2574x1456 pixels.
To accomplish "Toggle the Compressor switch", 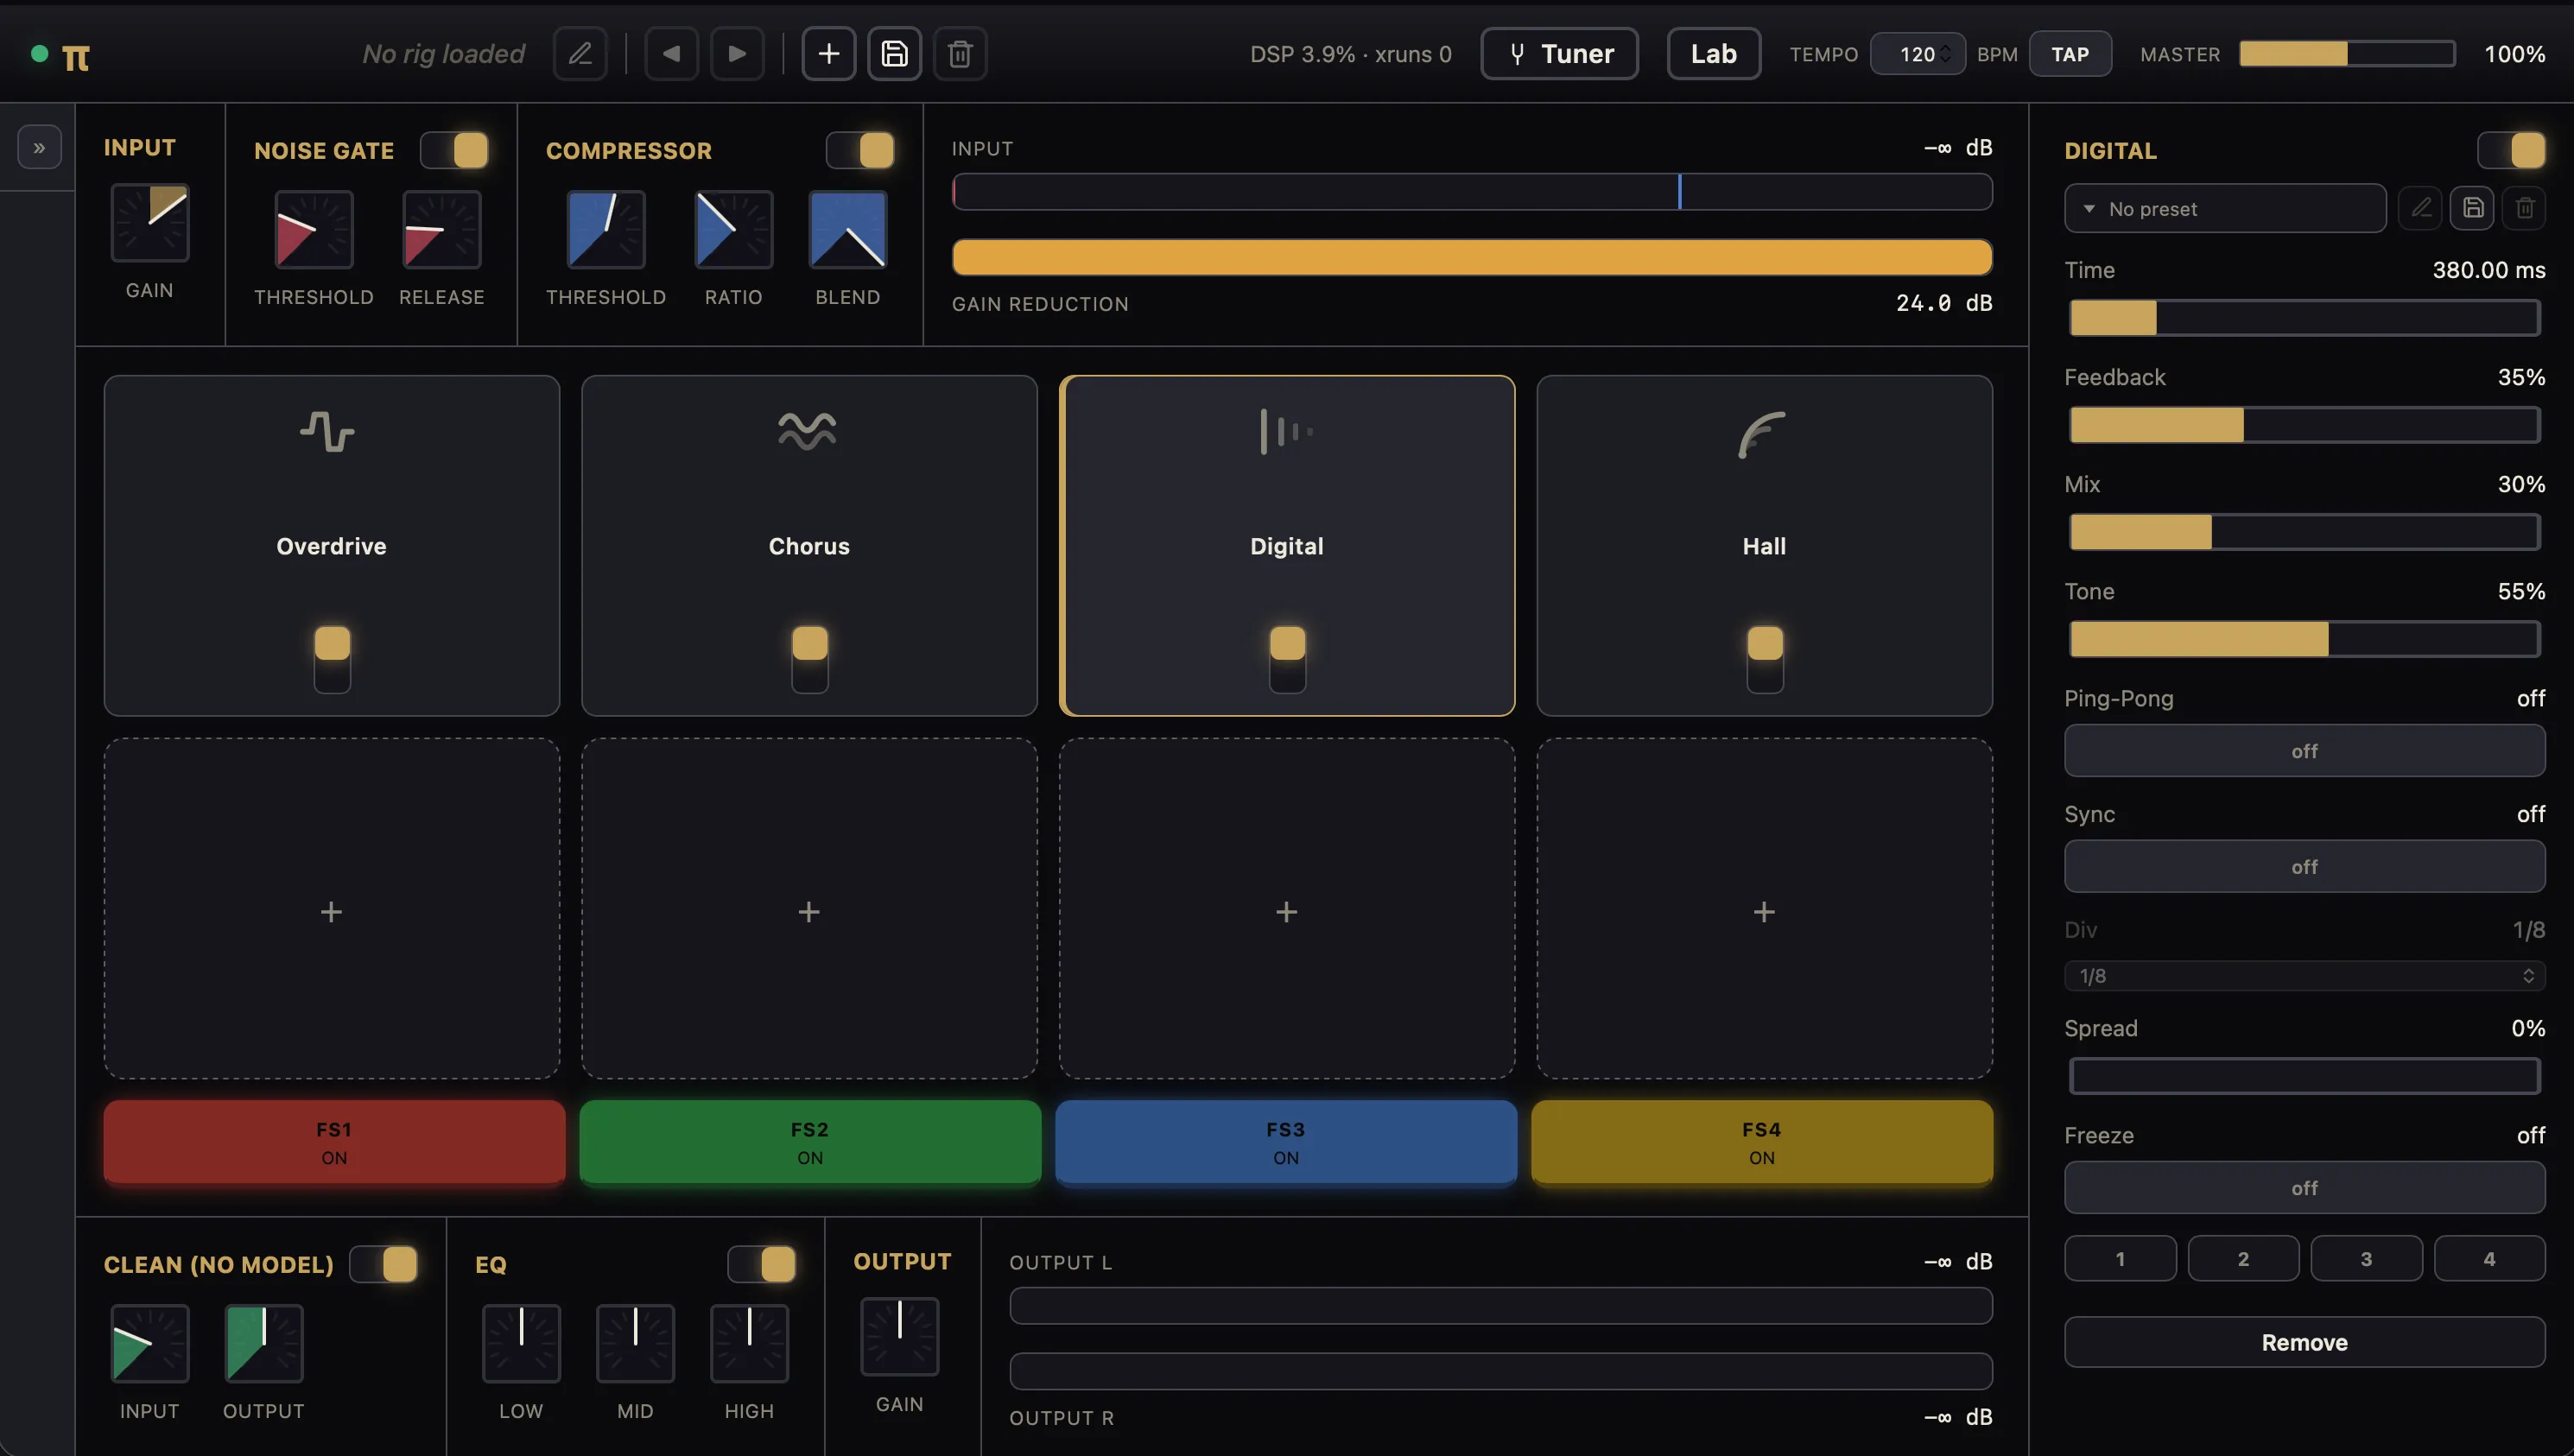I will pyautogui.click(x=860, y=151).
